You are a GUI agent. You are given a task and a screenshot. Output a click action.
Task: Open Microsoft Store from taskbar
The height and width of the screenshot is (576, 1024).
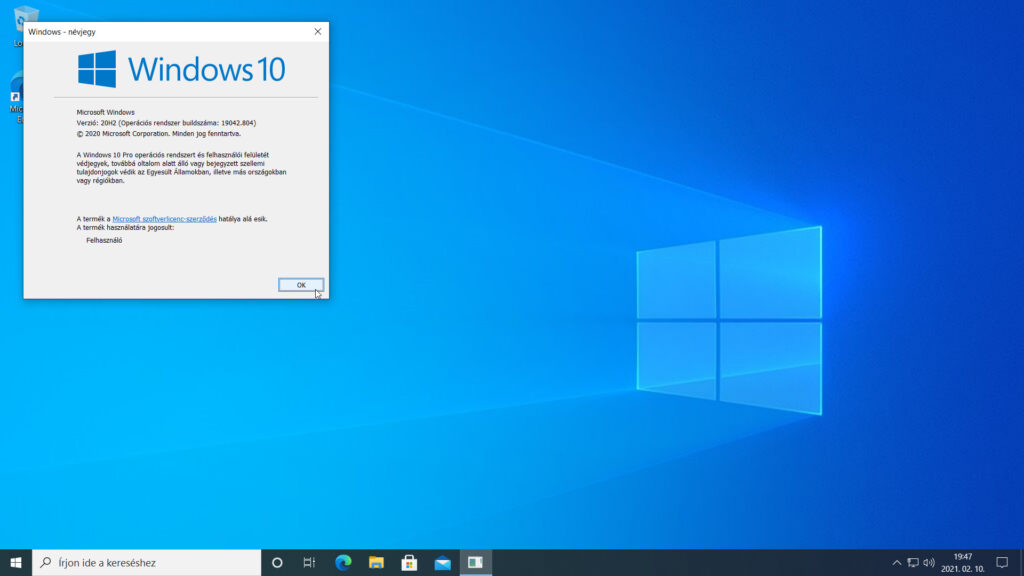point(409,562)
